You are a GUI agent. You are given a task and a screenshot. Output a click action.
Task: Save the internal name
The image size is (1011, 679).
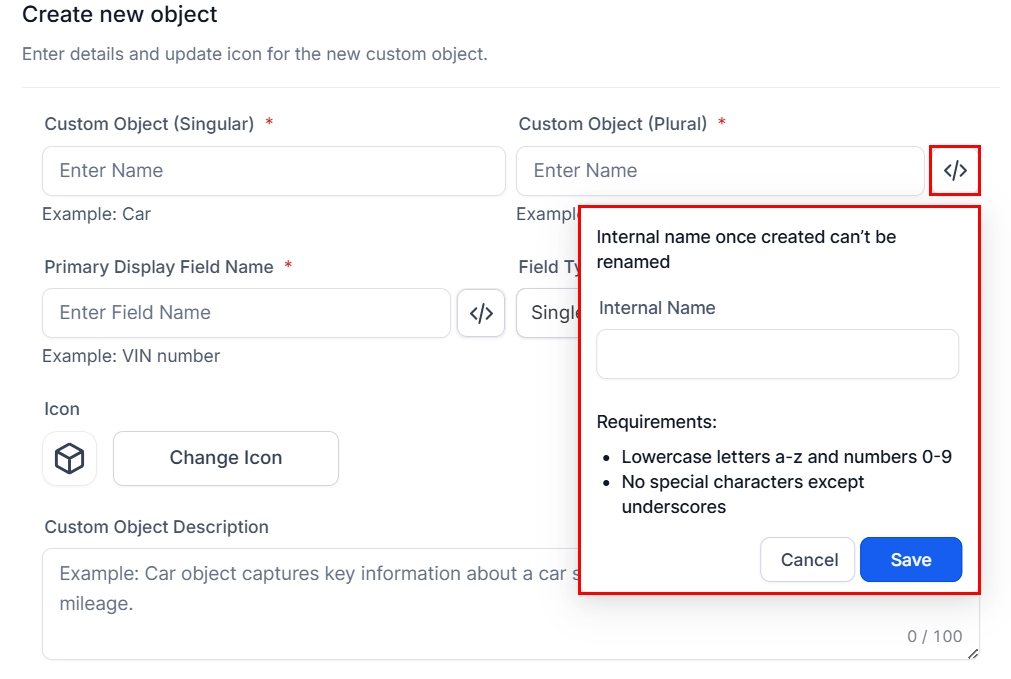(x=910, y=560)
